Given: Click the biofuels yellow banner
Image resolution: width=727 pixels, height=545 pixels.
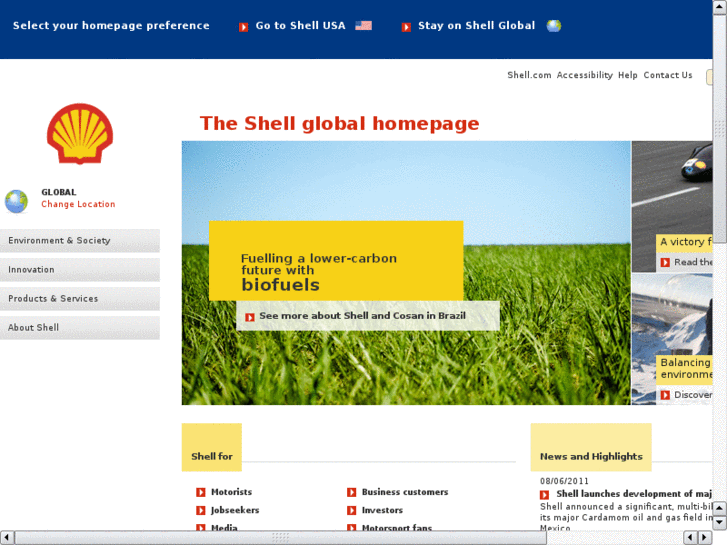Looking at the screenshot, I should (x=336, y=261).
